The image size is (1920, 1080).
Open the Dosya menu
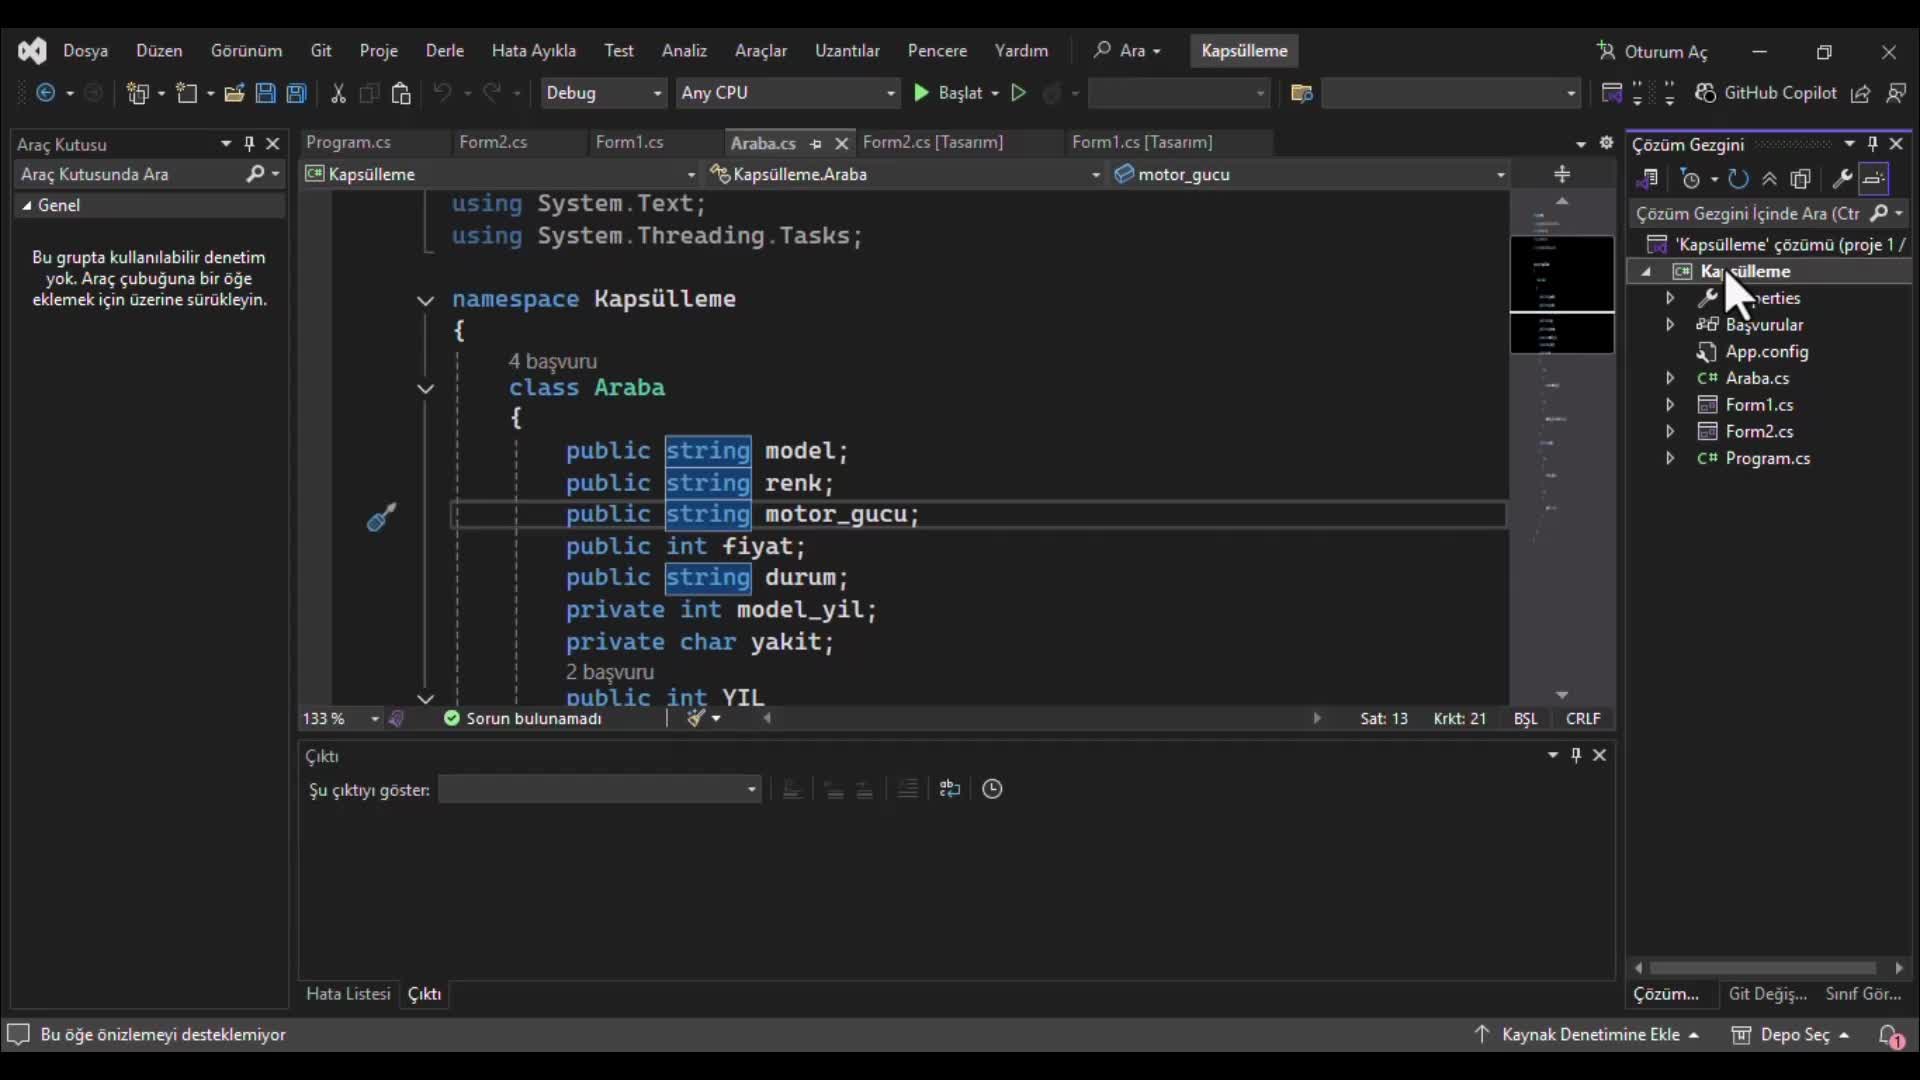pos(85,51)
